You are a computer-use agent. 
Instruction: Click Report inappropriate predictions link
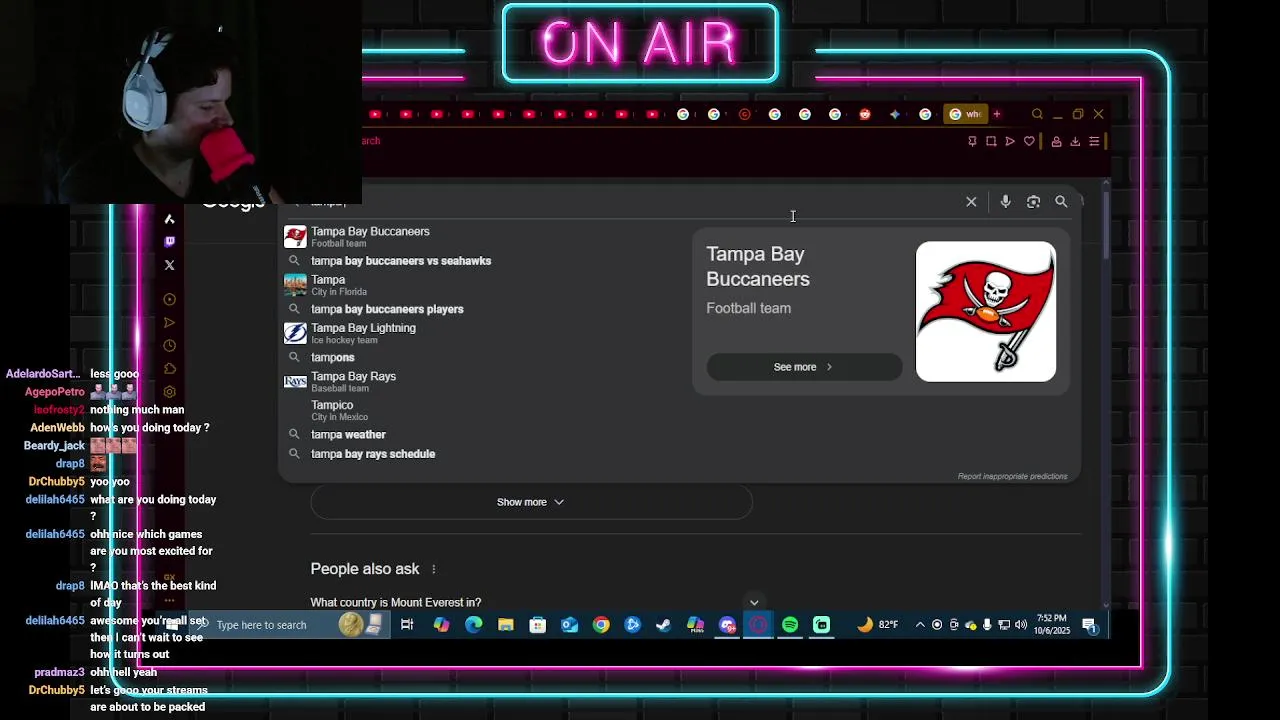pos(1012,476)
